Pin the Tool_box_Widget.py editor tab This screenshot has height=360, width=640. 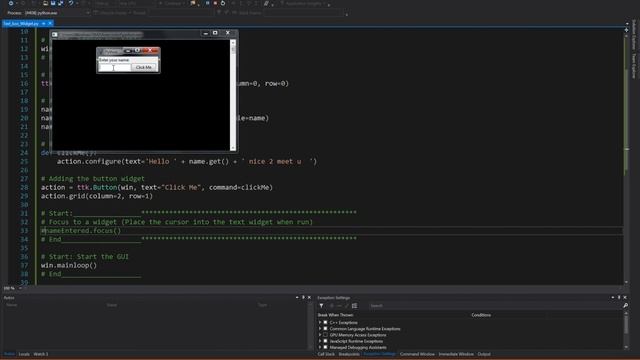[44, 24]
